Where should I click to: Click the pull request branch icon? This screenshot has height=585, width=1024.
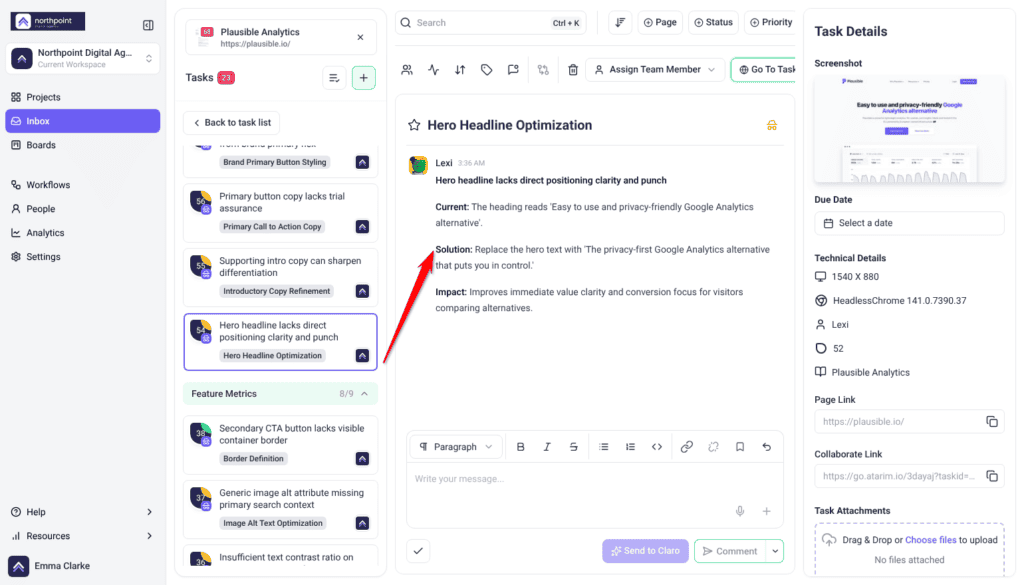543,70
